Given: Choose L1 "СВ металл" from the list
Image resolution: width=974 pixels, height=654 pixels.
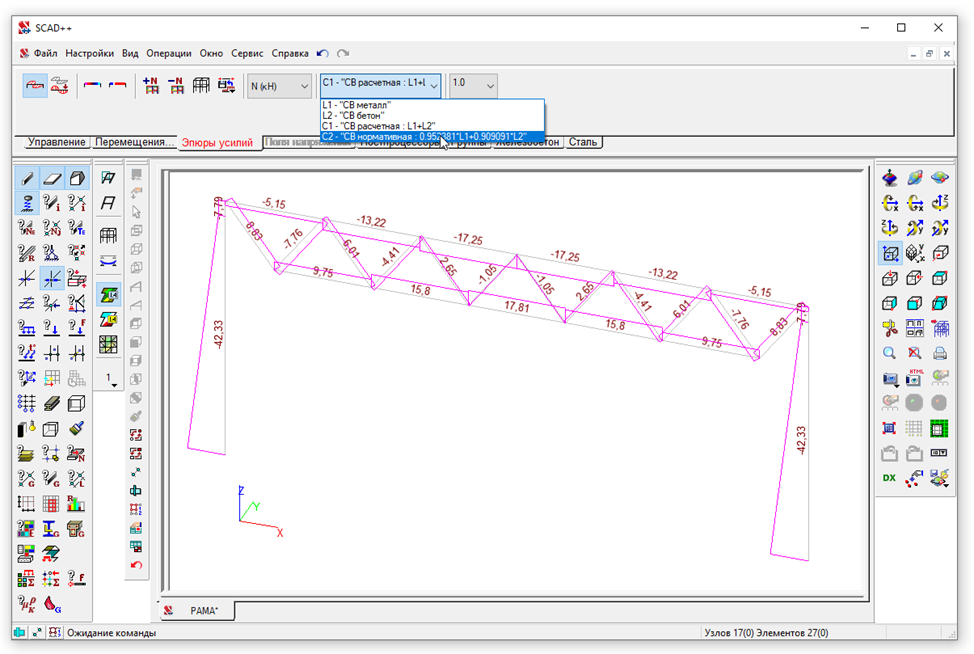Looking at the screenshot, I should (432, 105).
